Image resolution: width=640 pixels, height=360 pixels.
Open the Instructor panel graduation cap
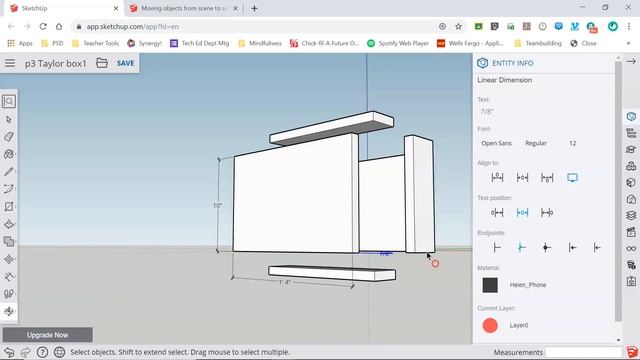click(x=631, y=149)
